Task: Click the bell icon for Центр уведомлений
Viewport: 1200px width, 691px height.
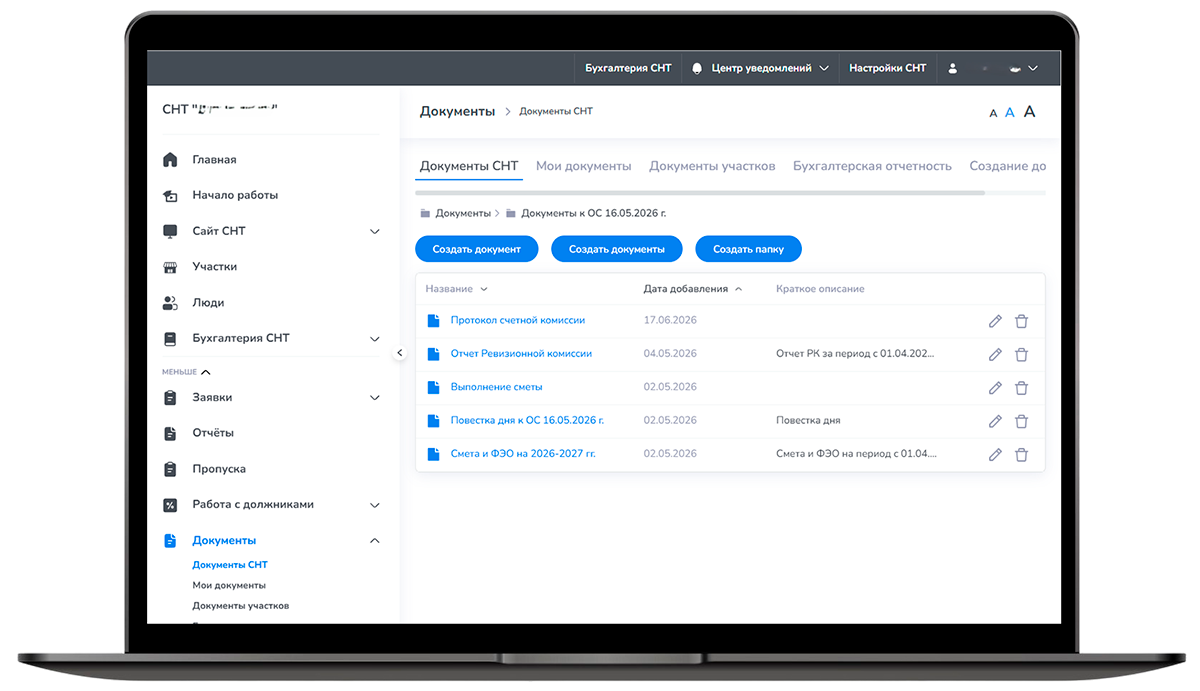Action: click(697, 69)
